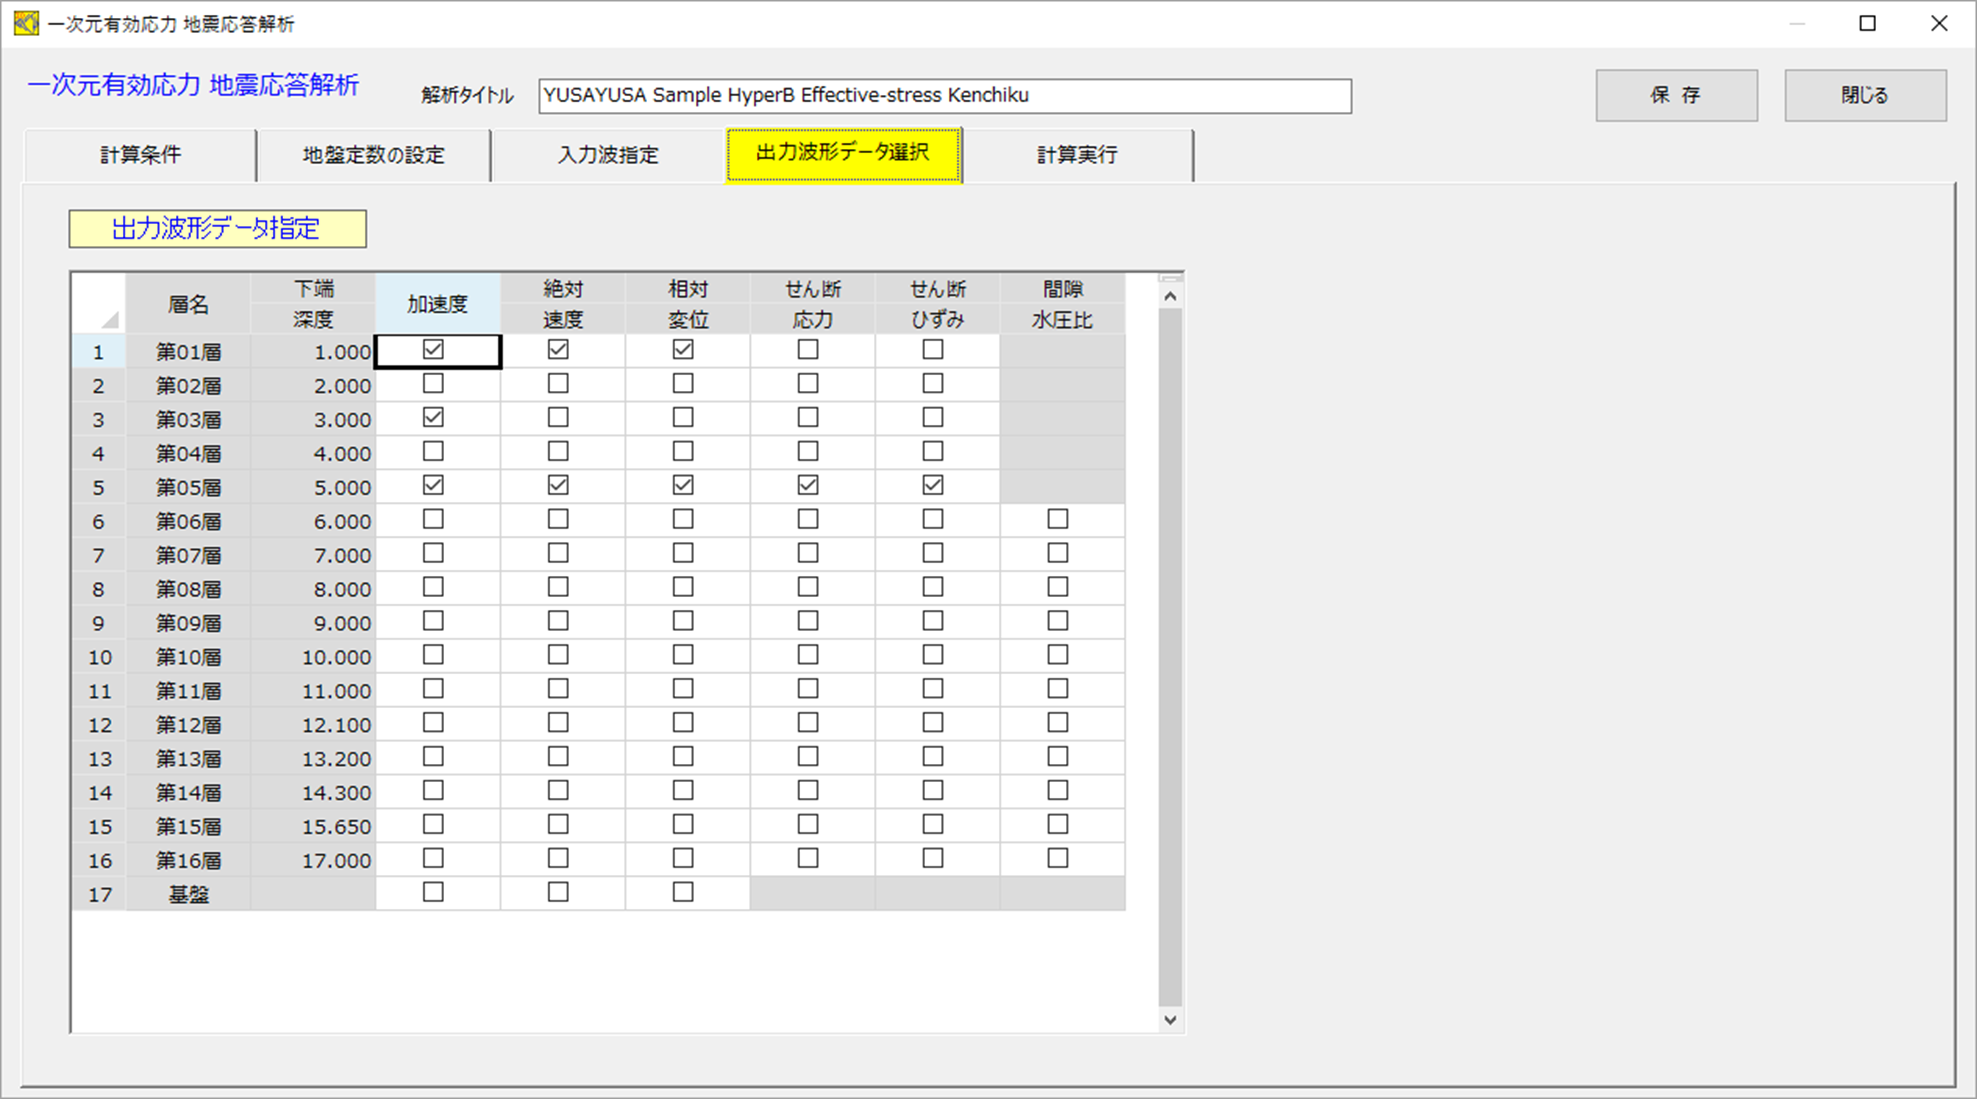Click the 解析タイトル input field
Image resolution: width=1977 pixels, height=1099 pixels.
[x=945, y=96]
